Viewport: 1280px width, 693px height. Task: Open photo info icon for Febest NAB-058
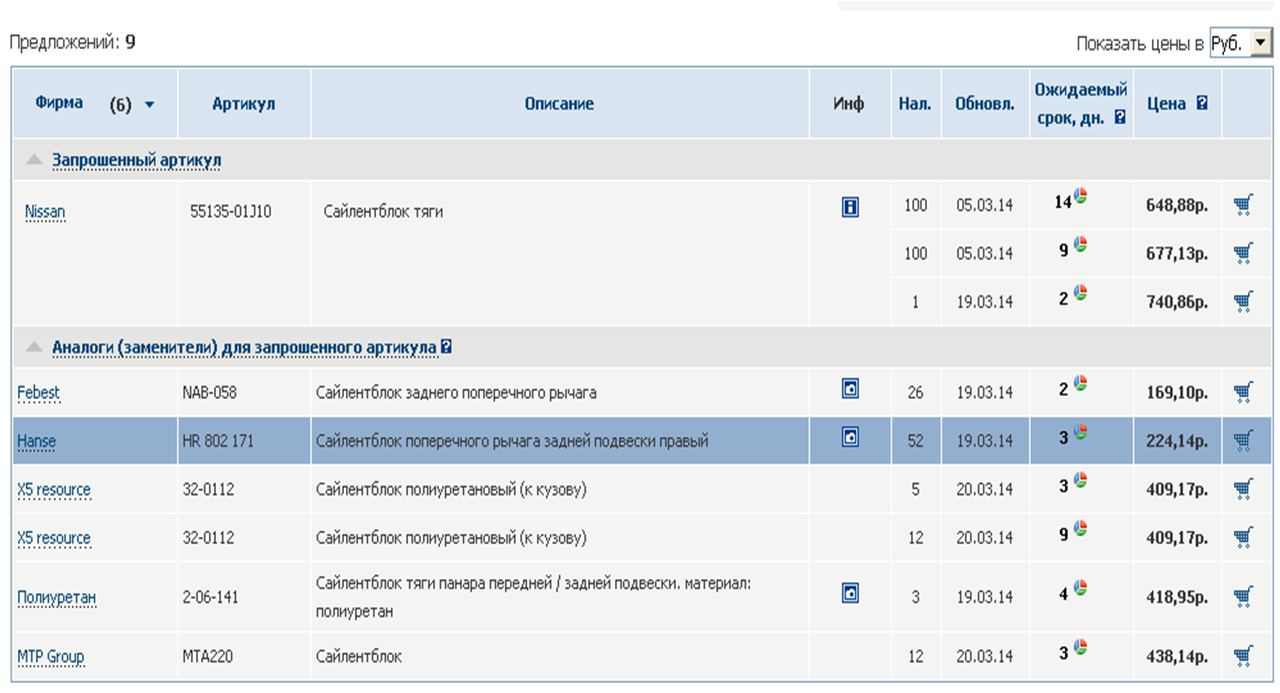pos(850,388)
